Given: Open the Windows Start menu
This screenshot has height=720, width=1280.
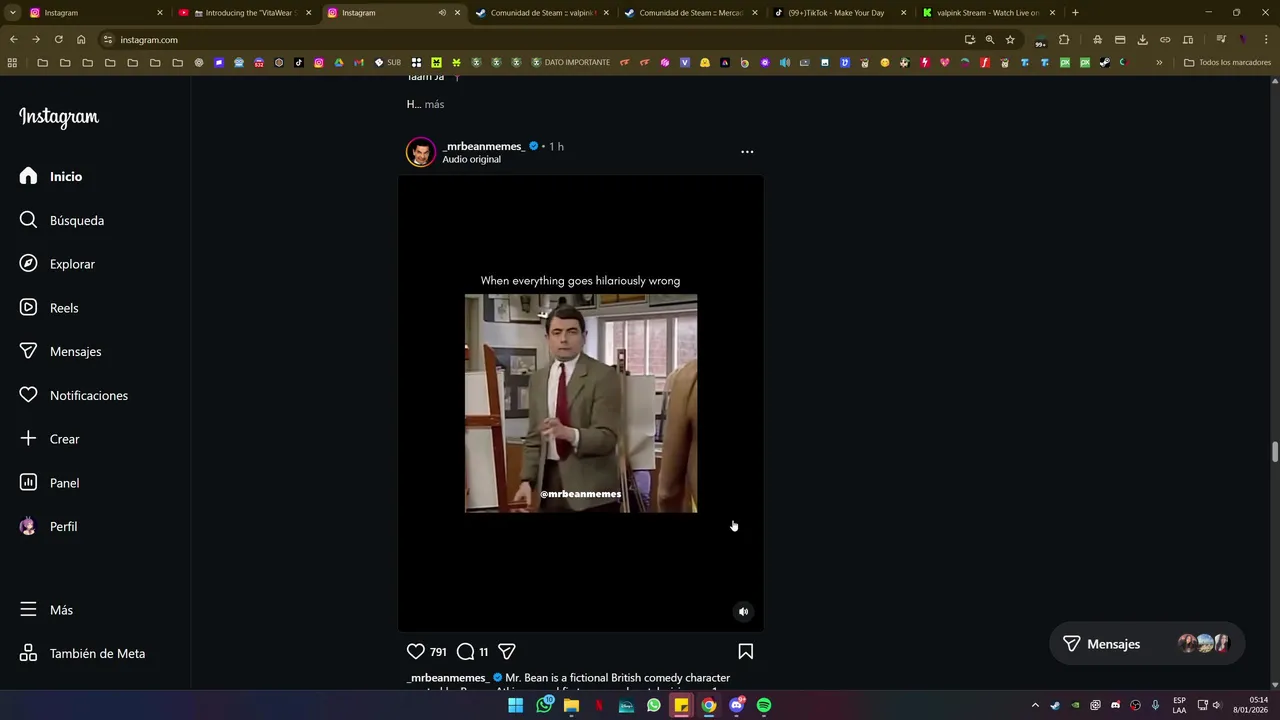Looking at the screenshot, I should 515,705.
